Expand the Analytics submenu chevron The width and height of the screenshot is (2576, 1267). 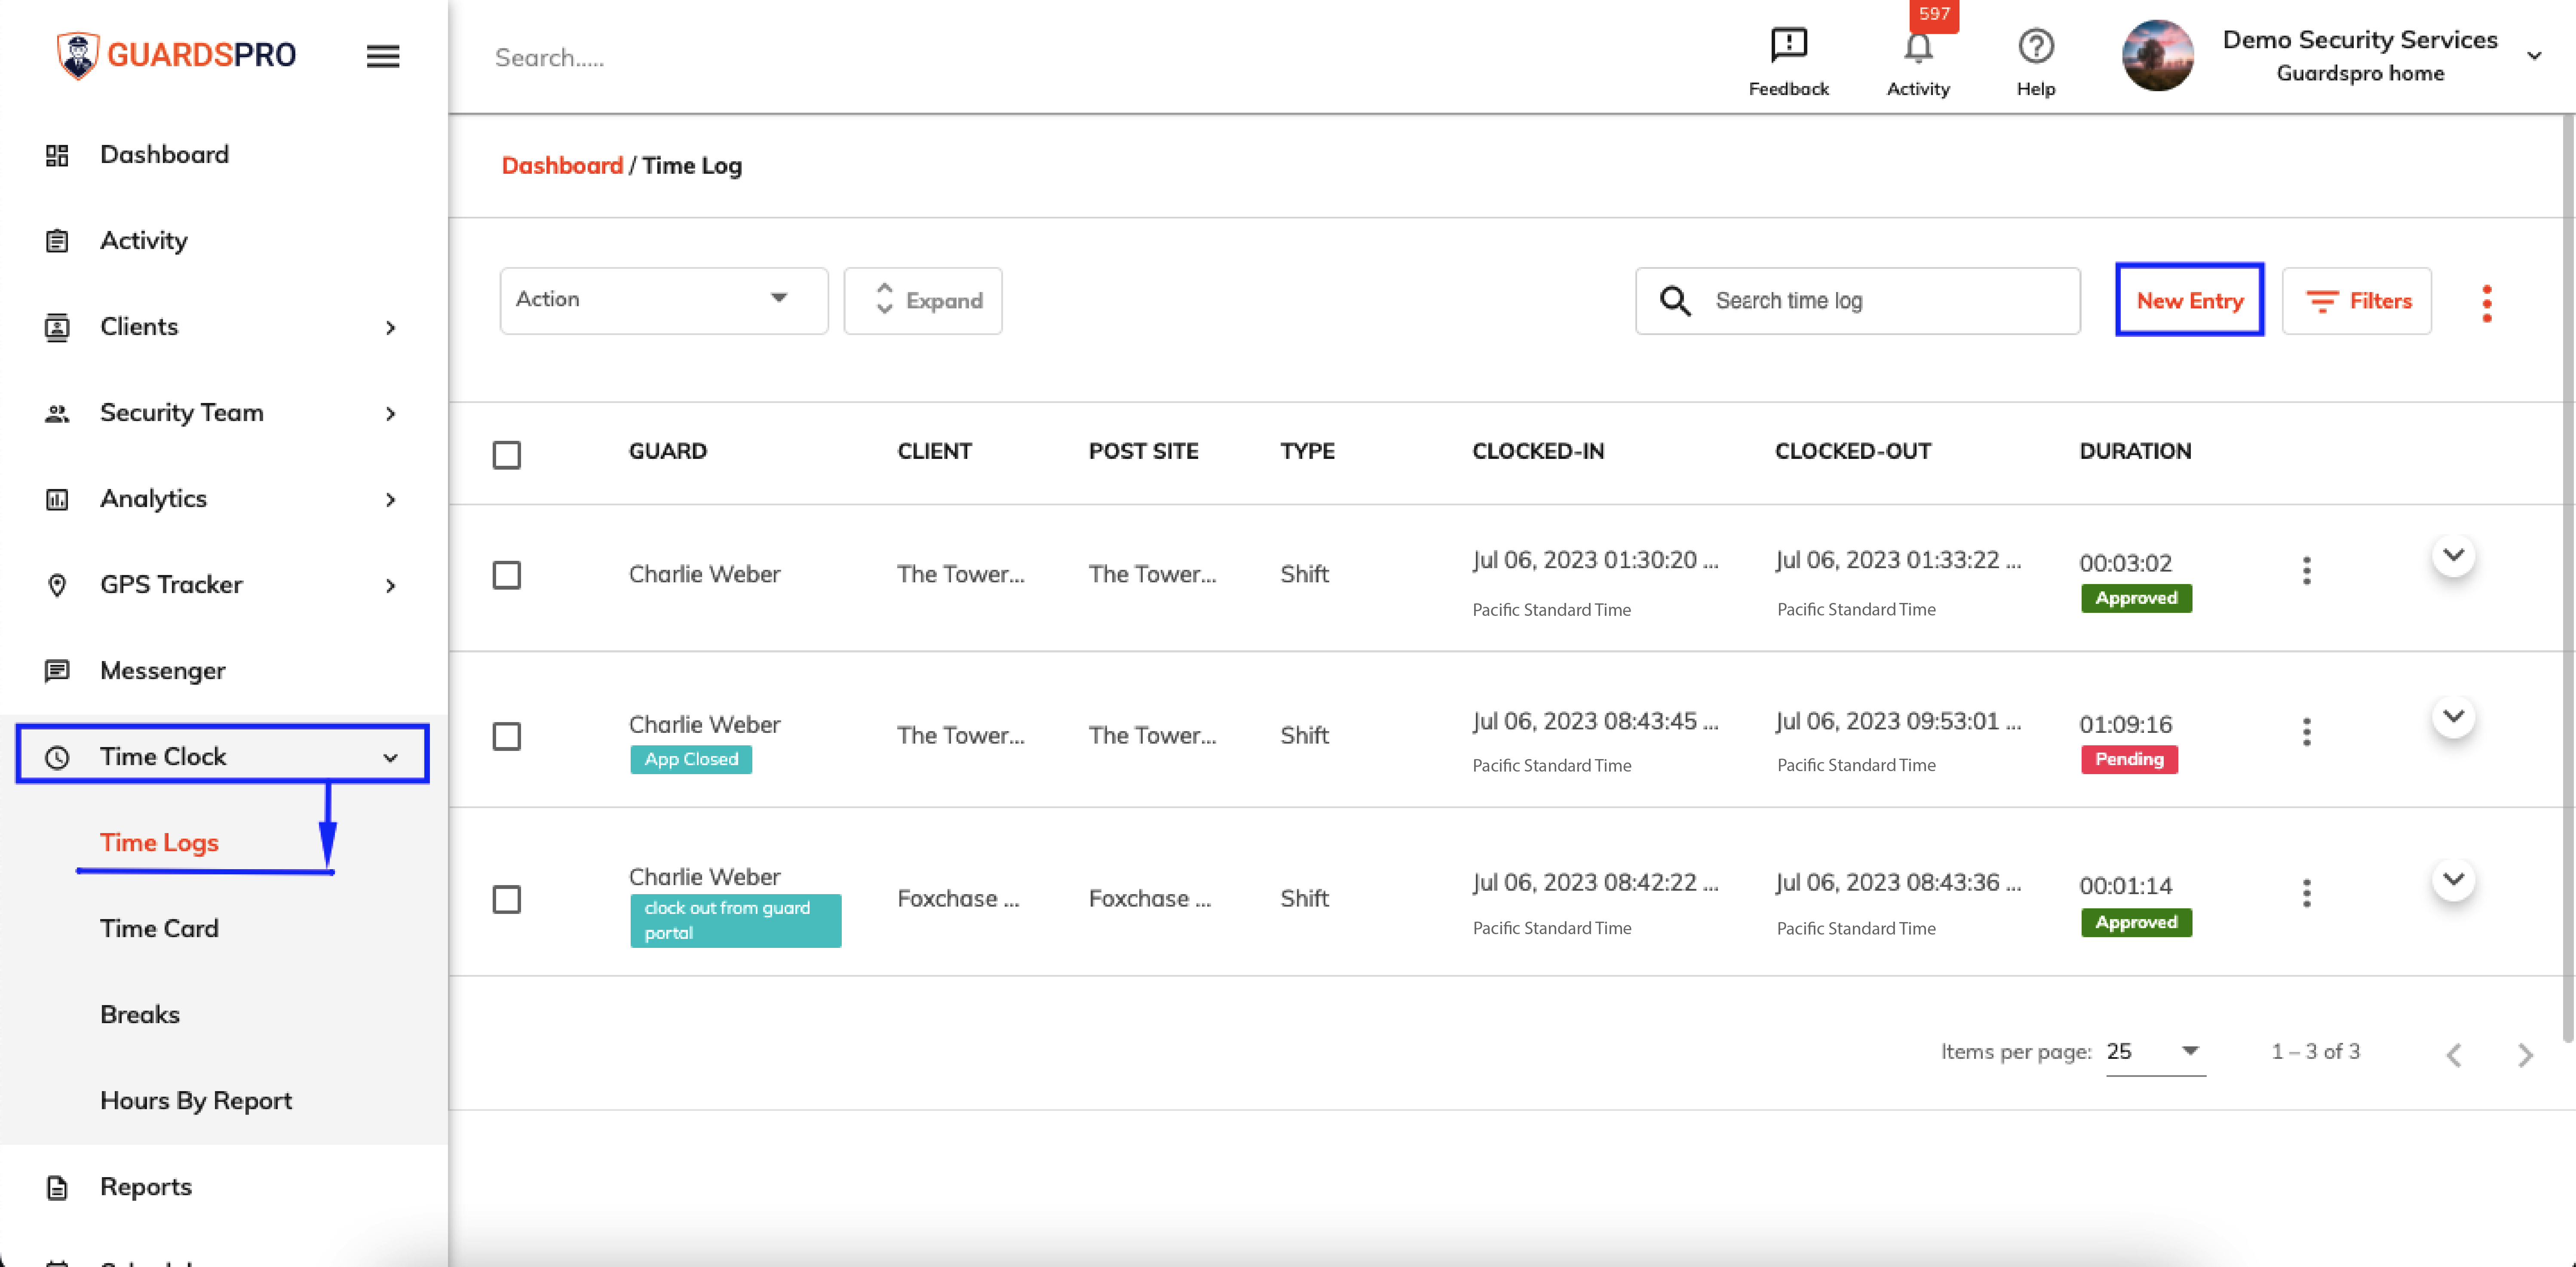click(391, 500)
